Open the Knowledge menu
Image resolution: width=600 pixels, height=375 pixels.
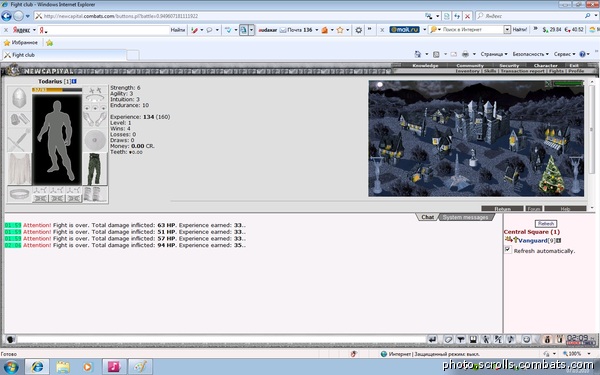425,65
